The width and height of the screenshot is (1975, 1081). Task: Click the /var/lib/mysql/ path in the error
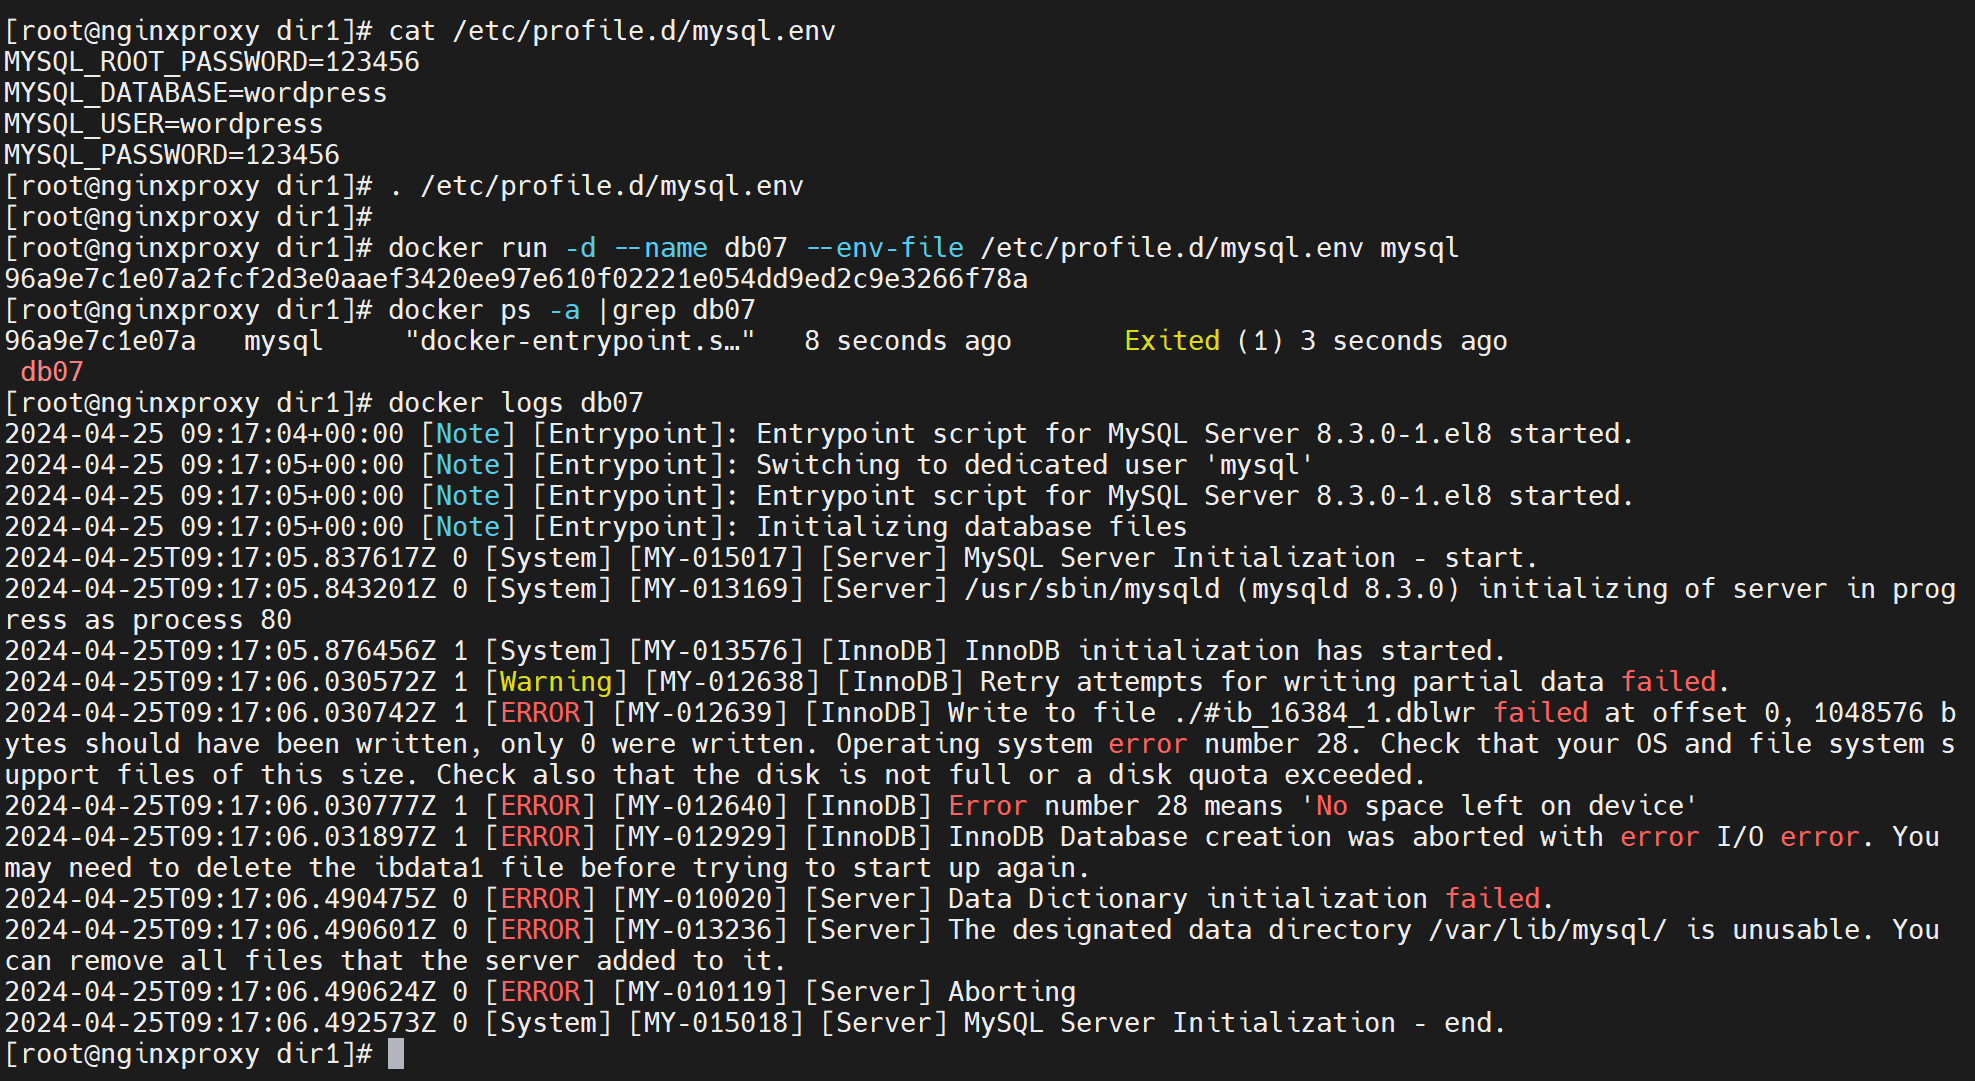tap(1547, 930)
